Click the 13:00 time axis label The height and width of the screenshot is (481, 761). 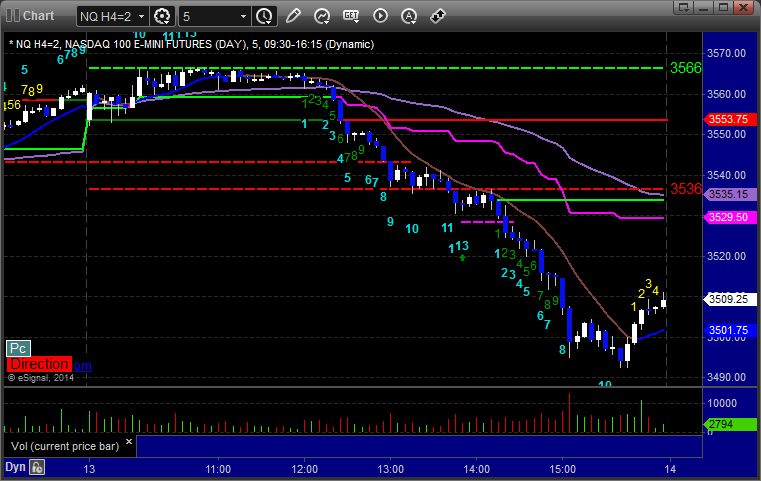pyautogui.click(x=391, y=469)
